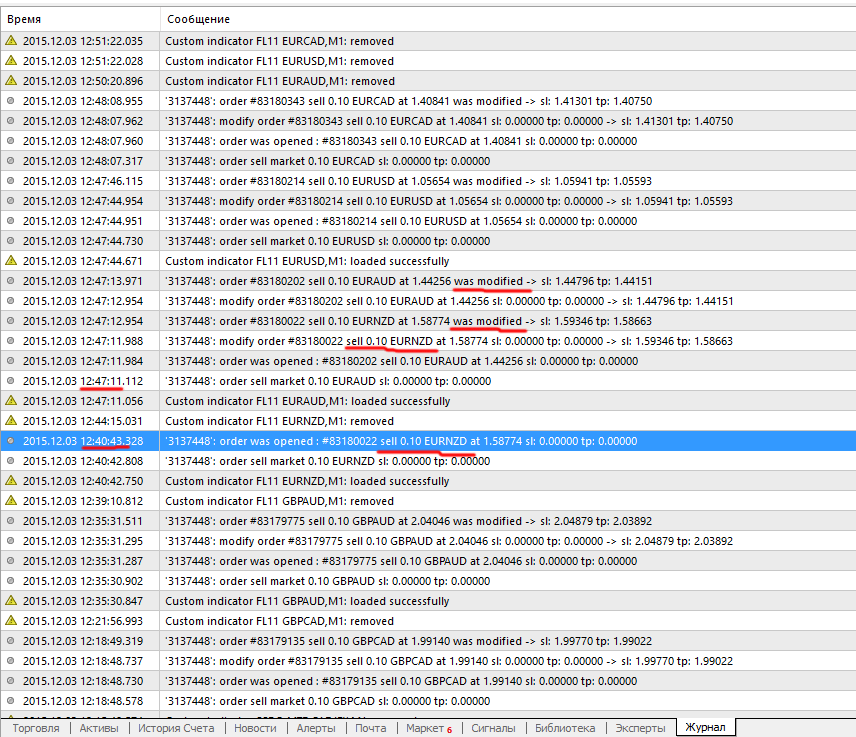Select 'order was opened : #83179135' message
856x737 pixels.
pos(401,681)
